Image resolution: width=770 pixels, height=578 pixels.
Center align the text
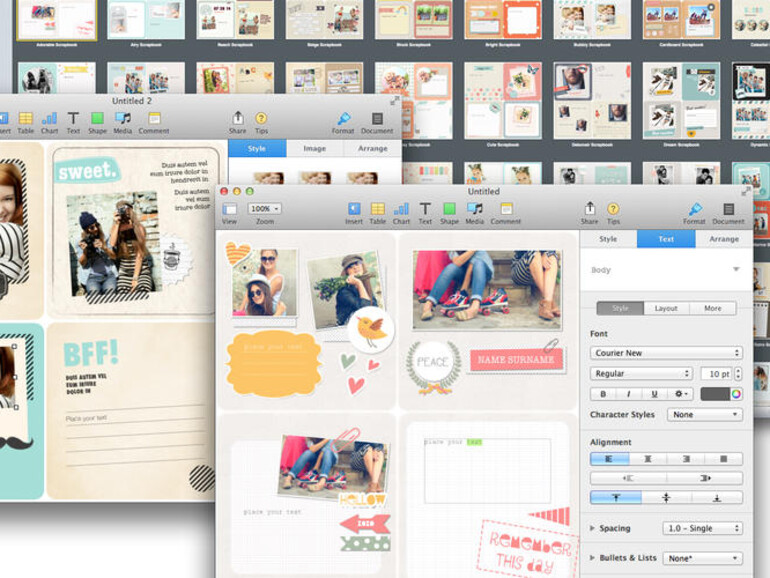coord(648,459)
